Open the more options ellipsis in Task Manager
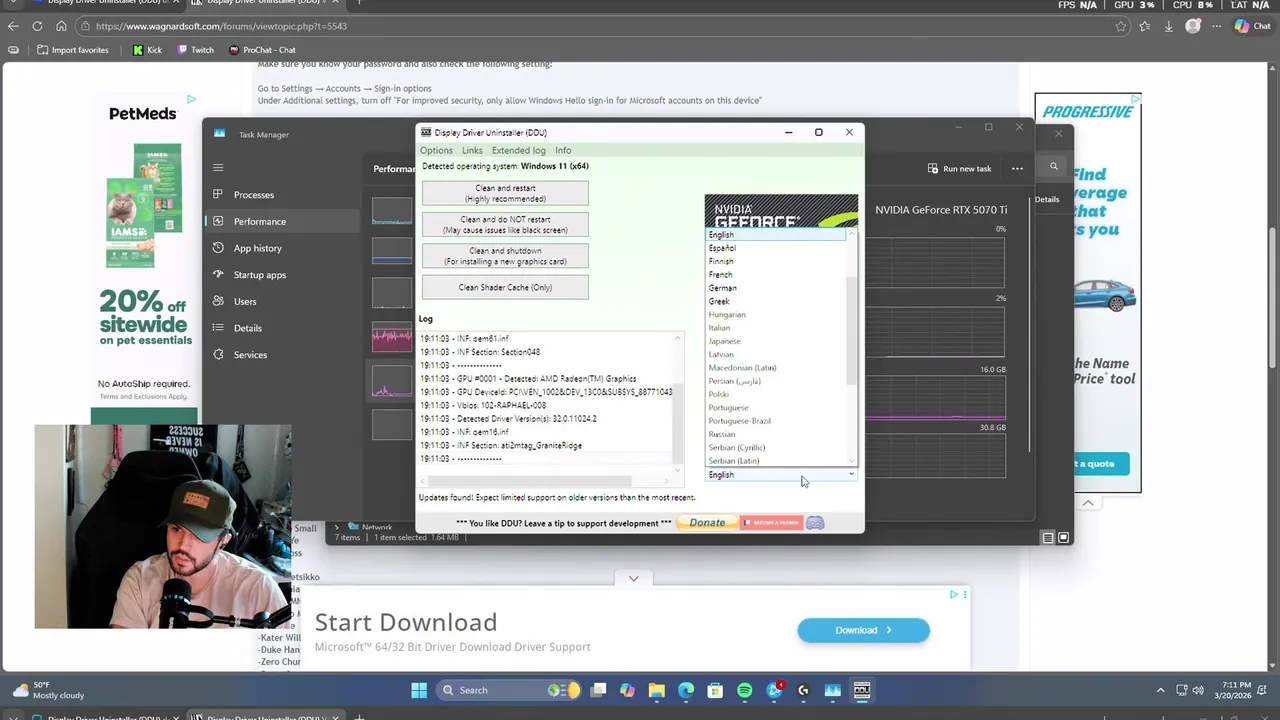The height and width of the screenshot is (720, 1280). tap(1017, 168)
